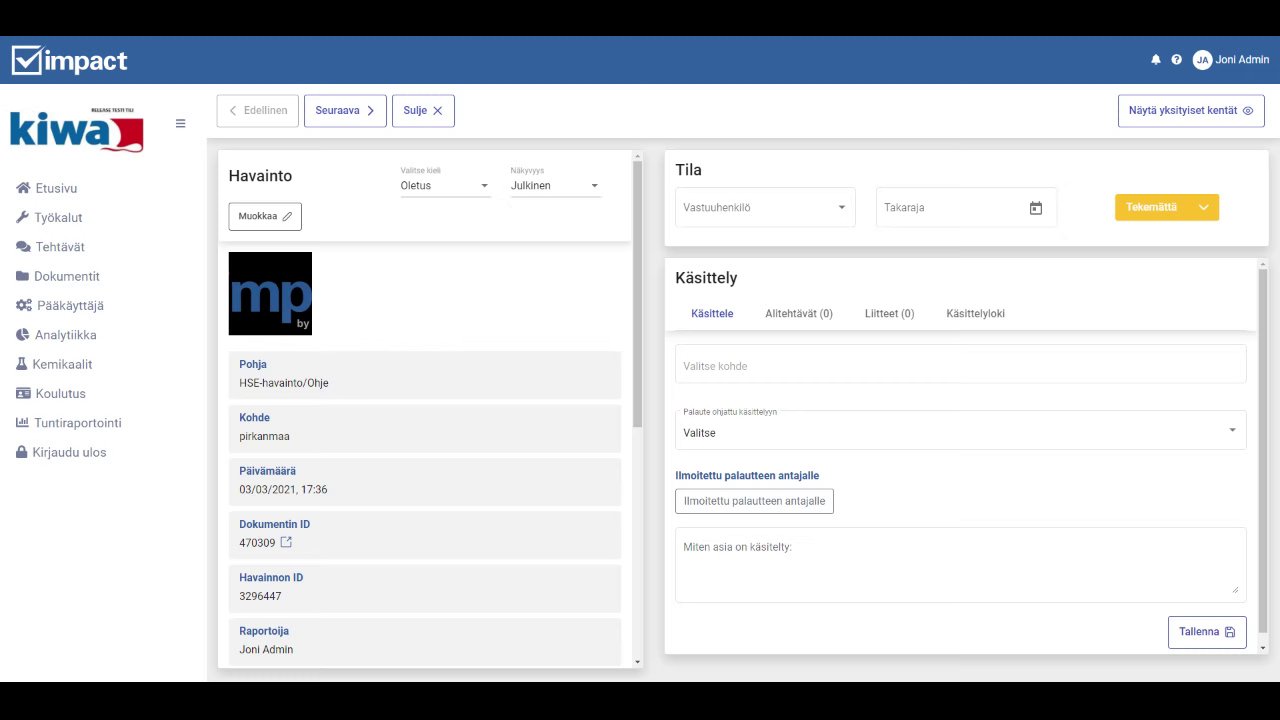Viewport: 1280px width, 720px height.
Task: Click the Havainto panel scrollbar
Action: coord(638,295)
